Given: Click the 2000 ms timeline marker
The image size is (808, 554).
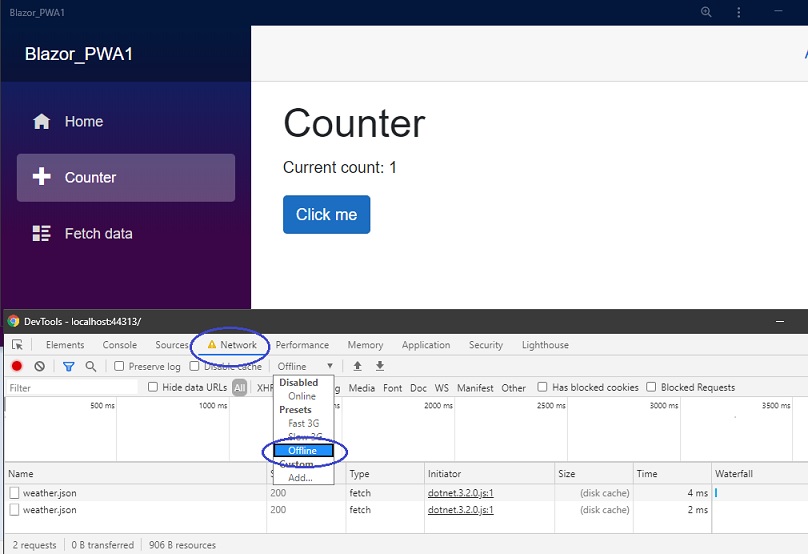Looking at the screenshot, I should [x=439, y=406].
